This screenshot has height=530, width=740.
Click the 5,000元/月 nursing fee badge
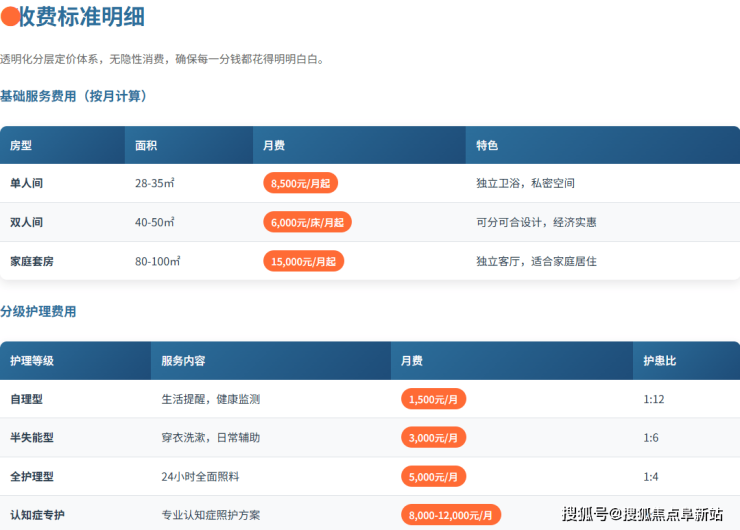click(x=433, y=477)
